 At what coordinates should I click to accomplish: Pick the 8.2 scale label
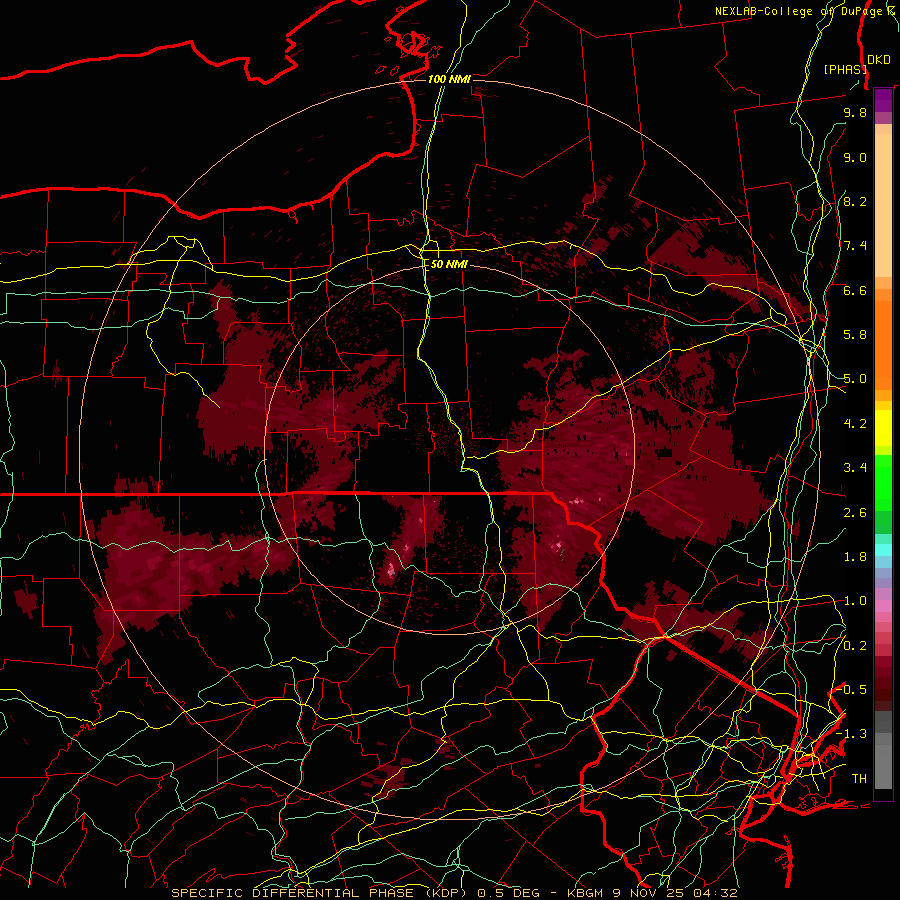click(x=855, y=201)
